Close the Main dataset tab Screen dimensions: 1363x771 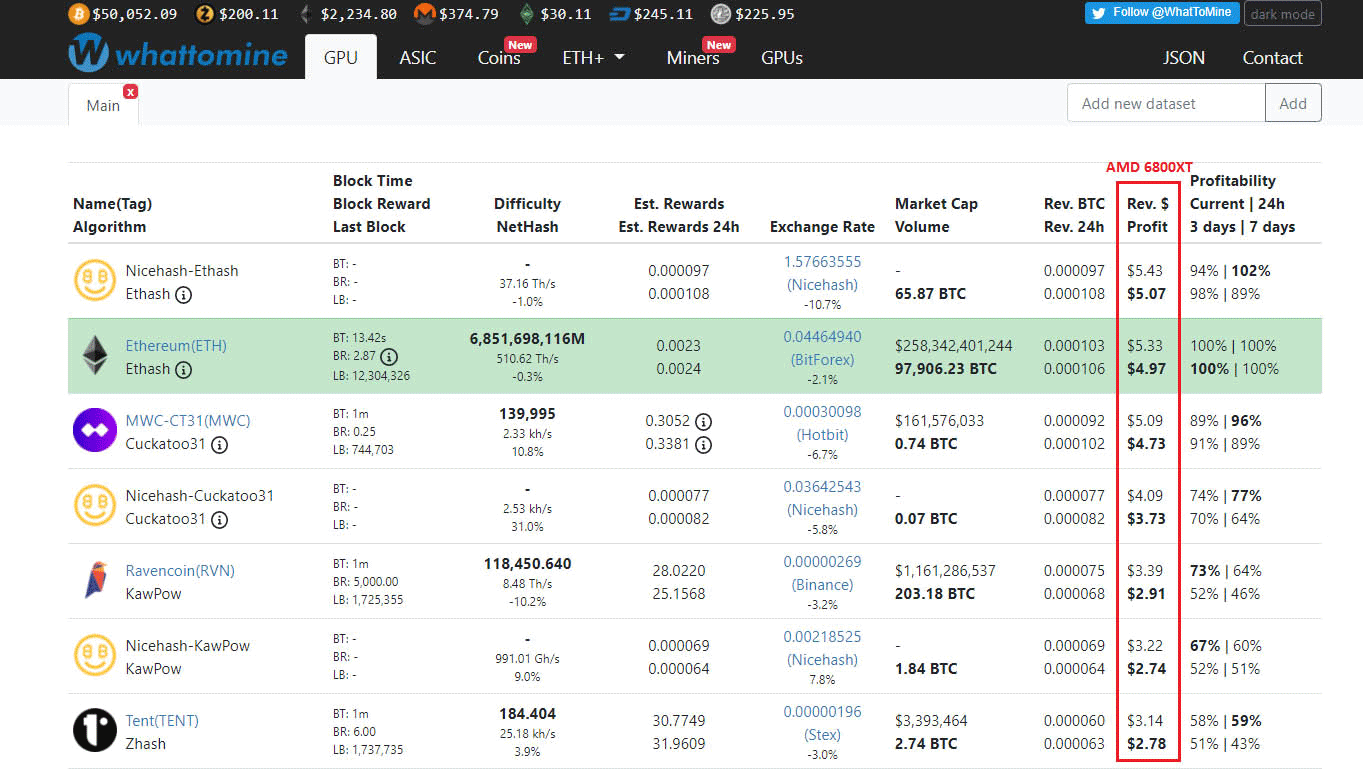tap(130, 91)
